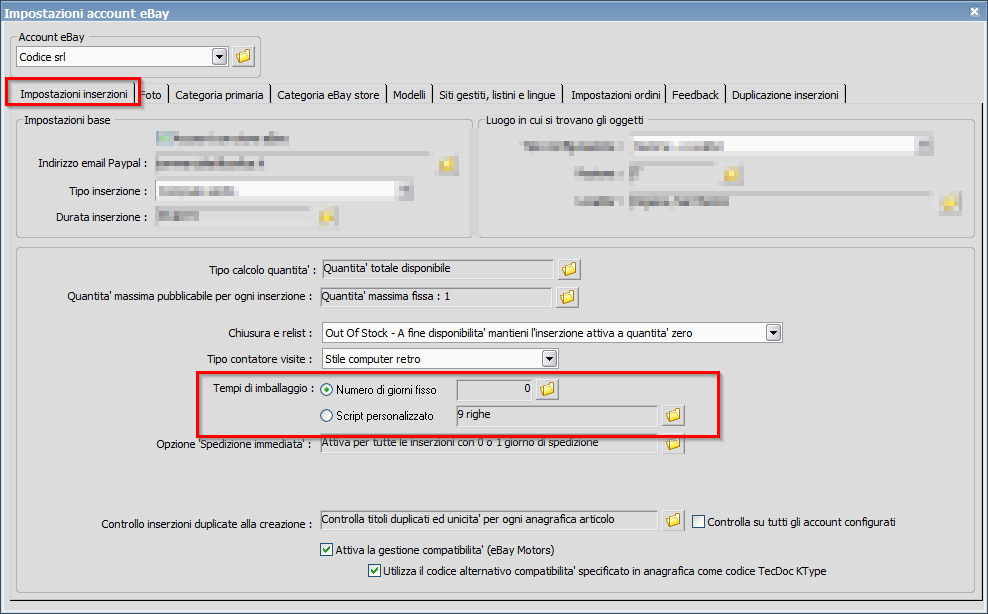Screen dimensions: 988x614
Task: Expand Tipo contatore visite dropdown
Action: point(549,359)
